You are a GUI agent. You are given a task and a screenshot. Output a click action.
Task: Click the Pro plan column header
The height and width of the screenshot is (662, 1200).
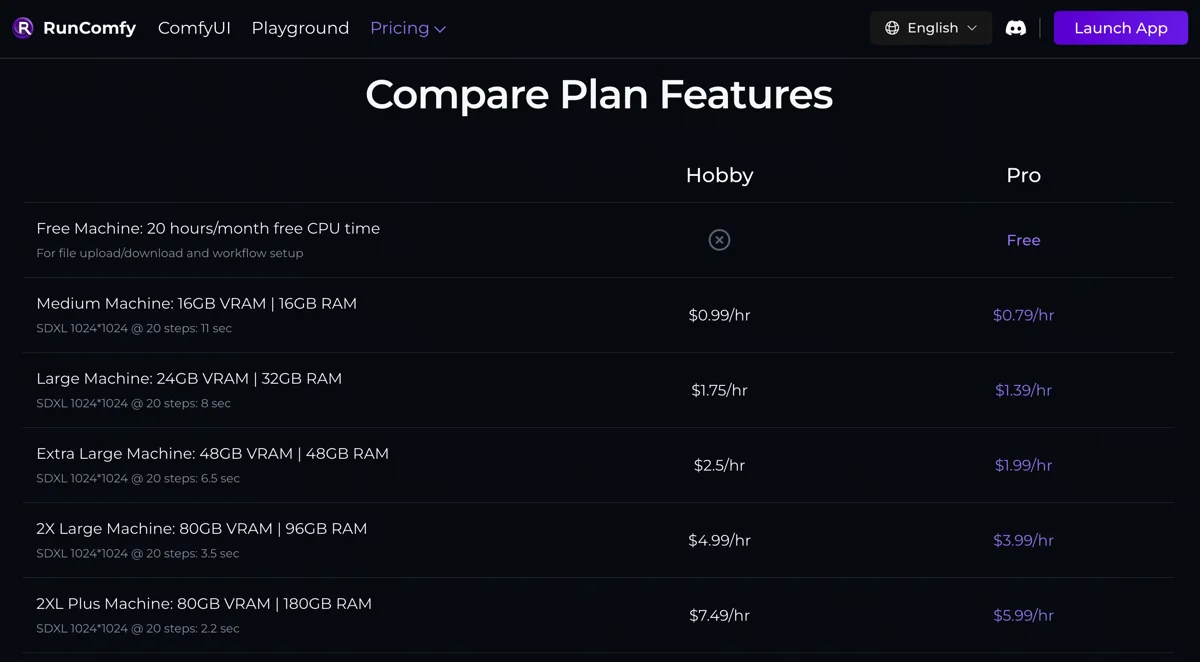1023,175
